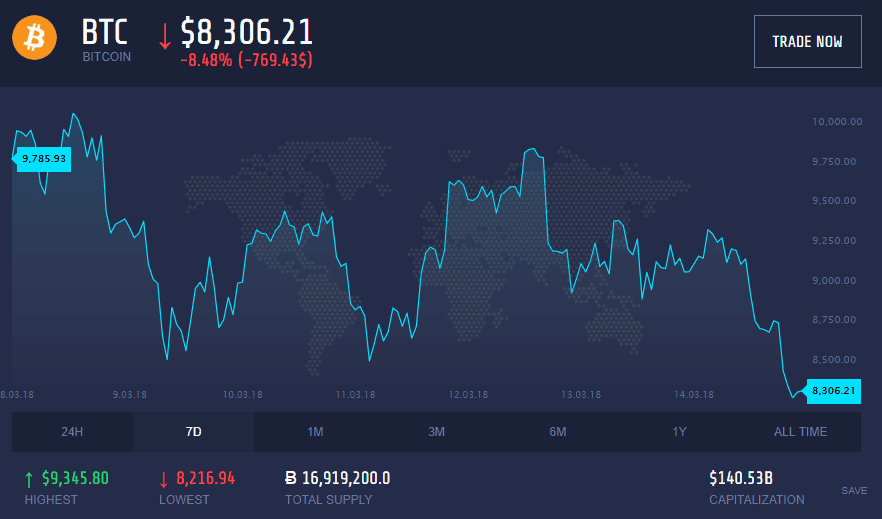Click the 10,000.00 y-axis label
Screen dimensions: 882x519
837,121
